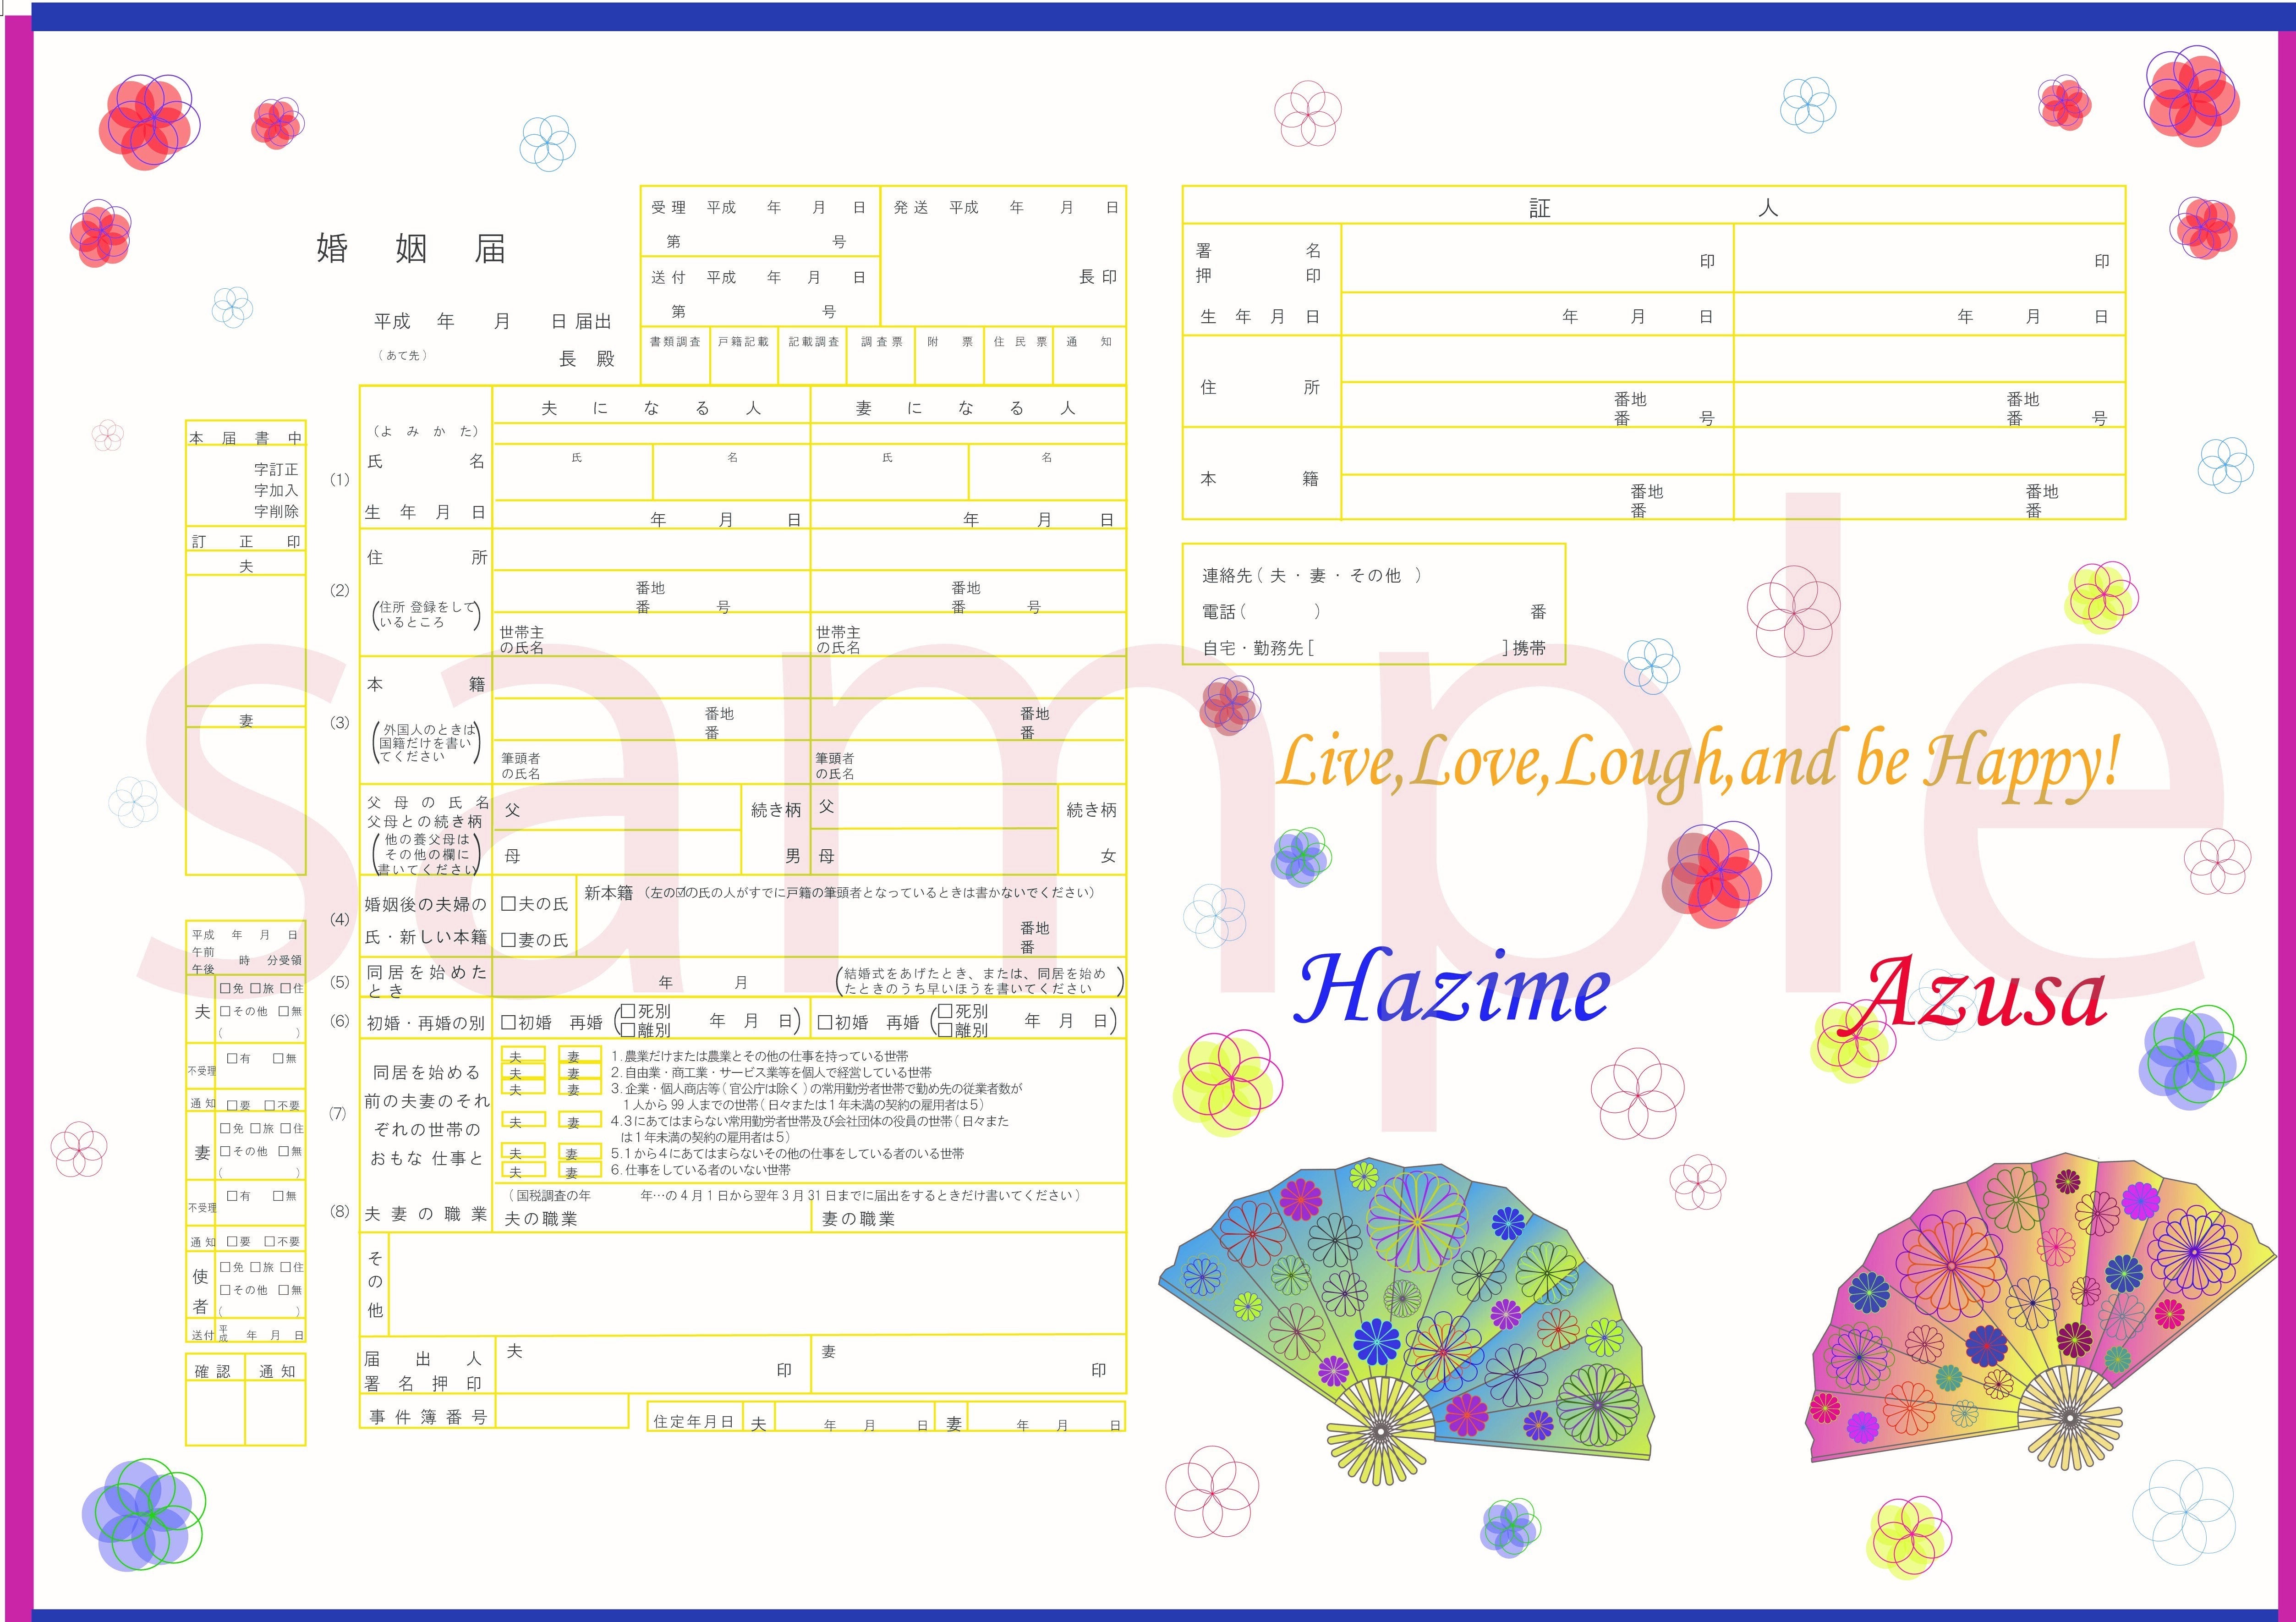Click the 自宅・勤務先 line in the contact box
Viewport: 2296px width, 1622px height.
coord(1374,648)
